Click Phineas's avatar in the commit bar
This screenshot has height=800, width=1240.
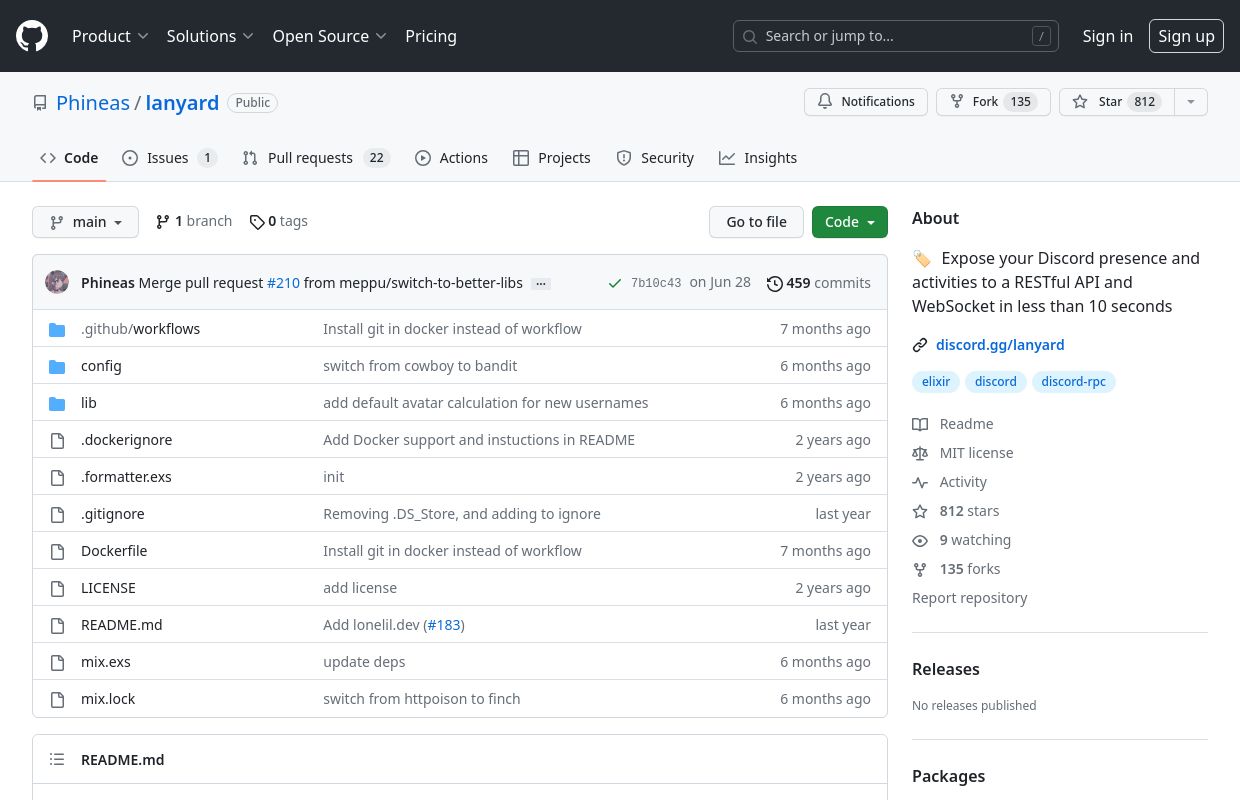(57, 282)
